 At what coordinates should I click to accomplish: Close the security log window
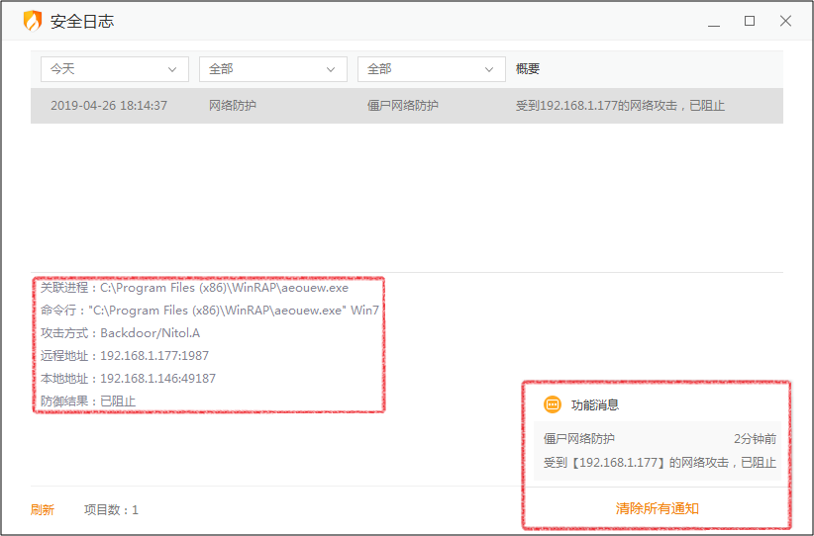click(x=785, y=22)
